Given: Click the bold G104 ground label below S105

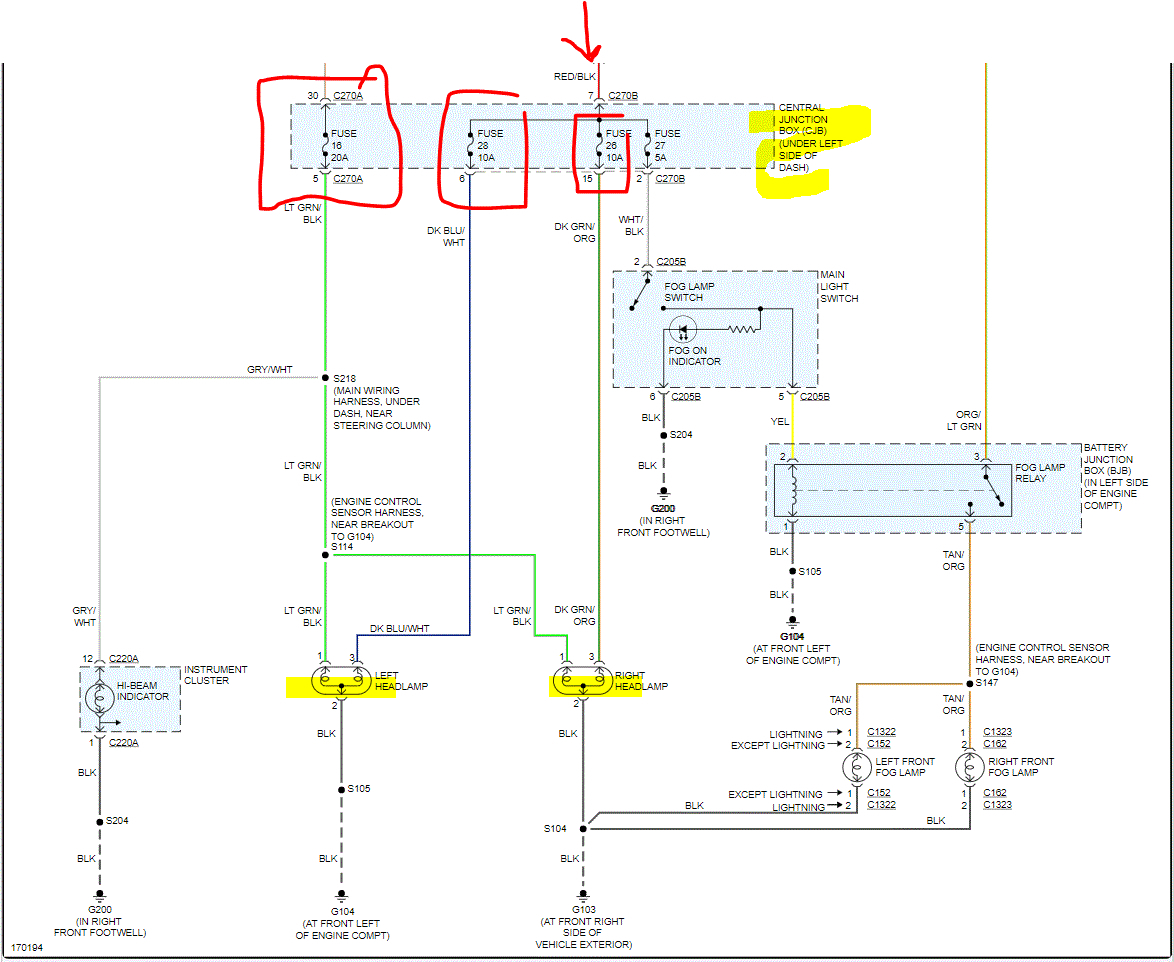Looking at the screenshot, I should (792, 636).
